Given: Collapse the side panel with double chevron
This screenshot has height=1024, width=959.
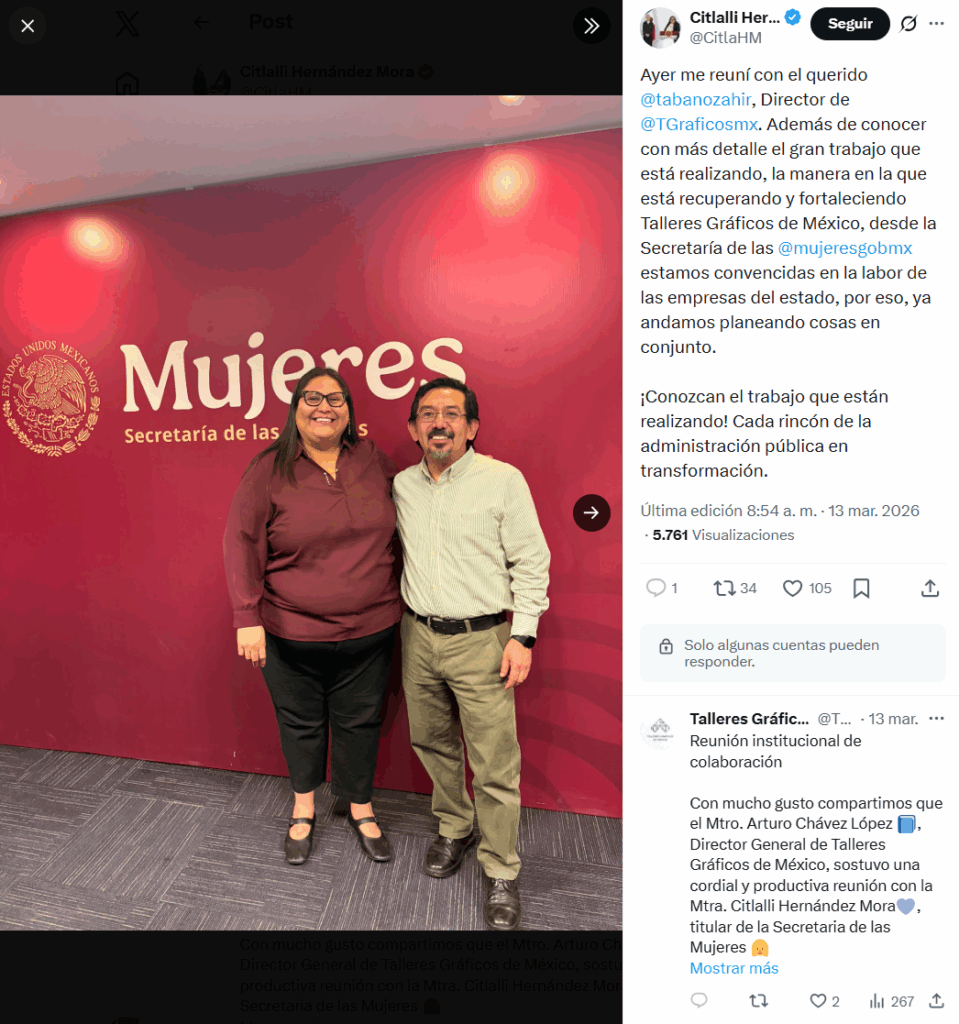Looking at the screenshot, I should pos(591,26).
